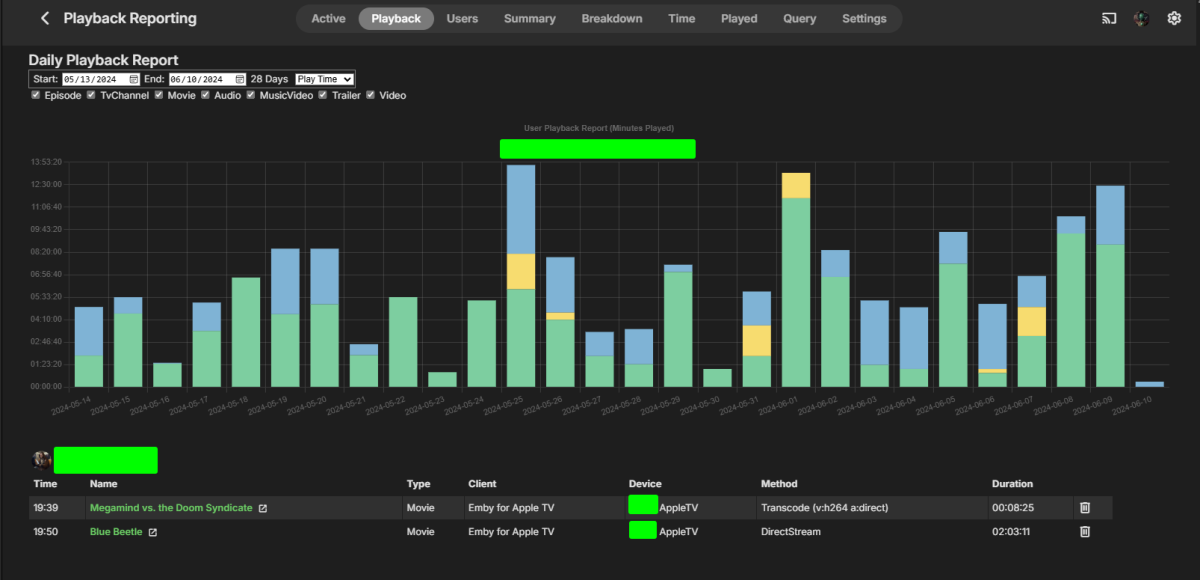Disable the MusicVideo checkbox
The width and height of the screenshot is (1200, 580).
point(251,95)
